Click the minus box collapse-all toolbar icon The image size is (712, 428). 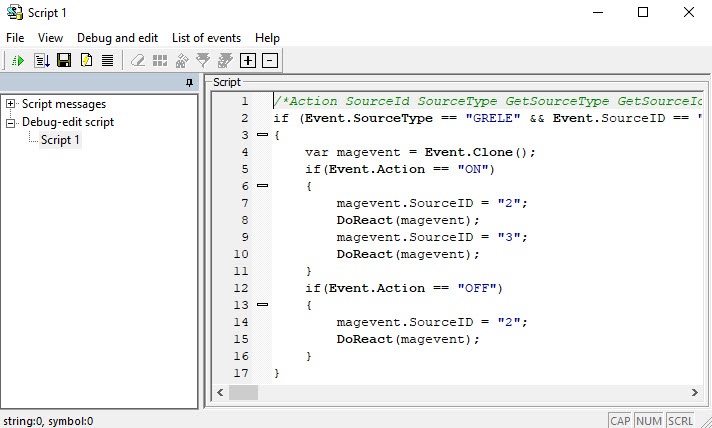269,61
